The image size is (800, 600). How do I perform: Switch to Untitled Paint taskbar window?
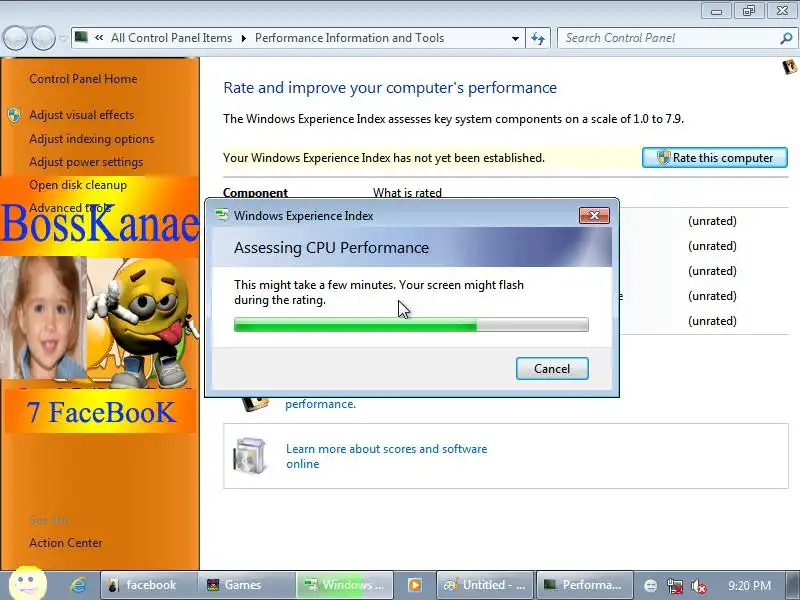tap(485, 585)
